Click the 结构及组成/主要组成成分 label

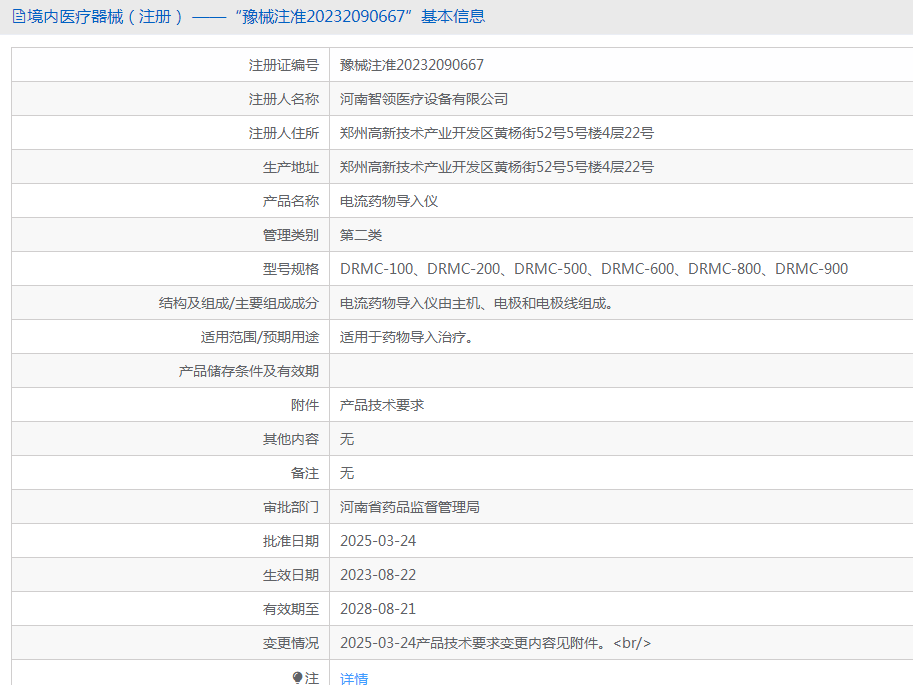(x=239, y=303)
